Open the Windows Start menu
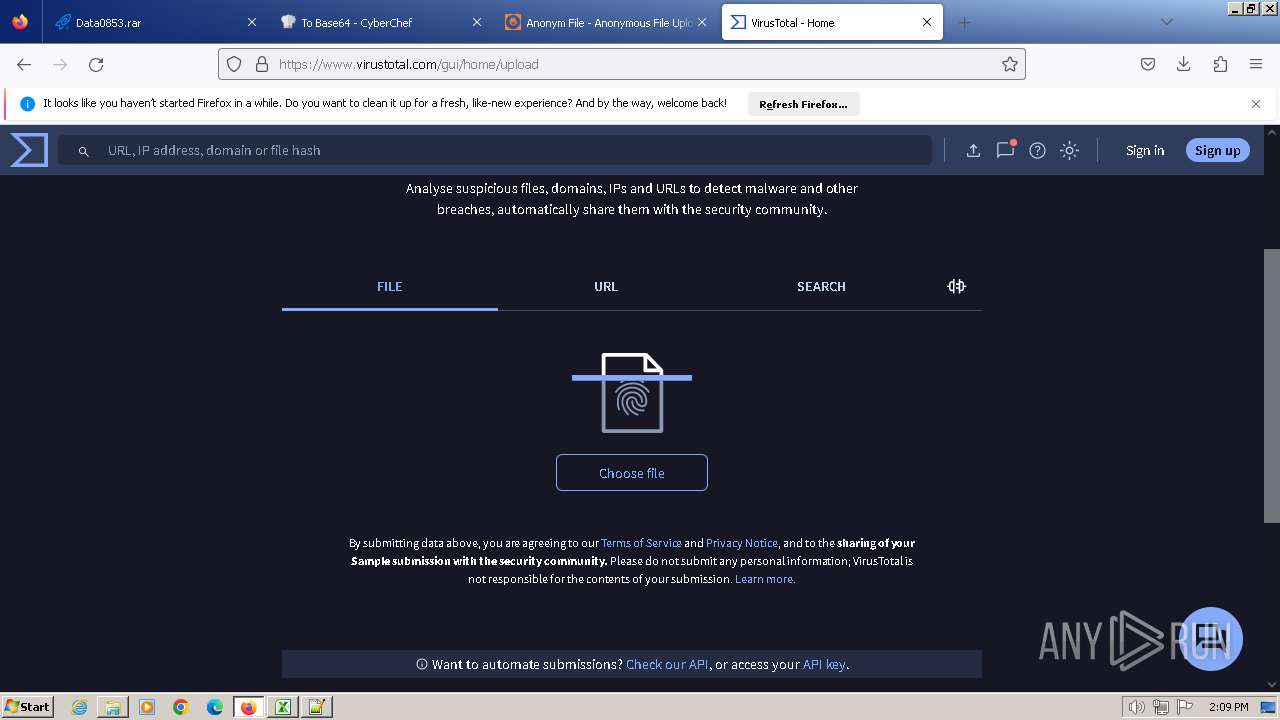Viewport: 1280px width, 720px height. 28,706
